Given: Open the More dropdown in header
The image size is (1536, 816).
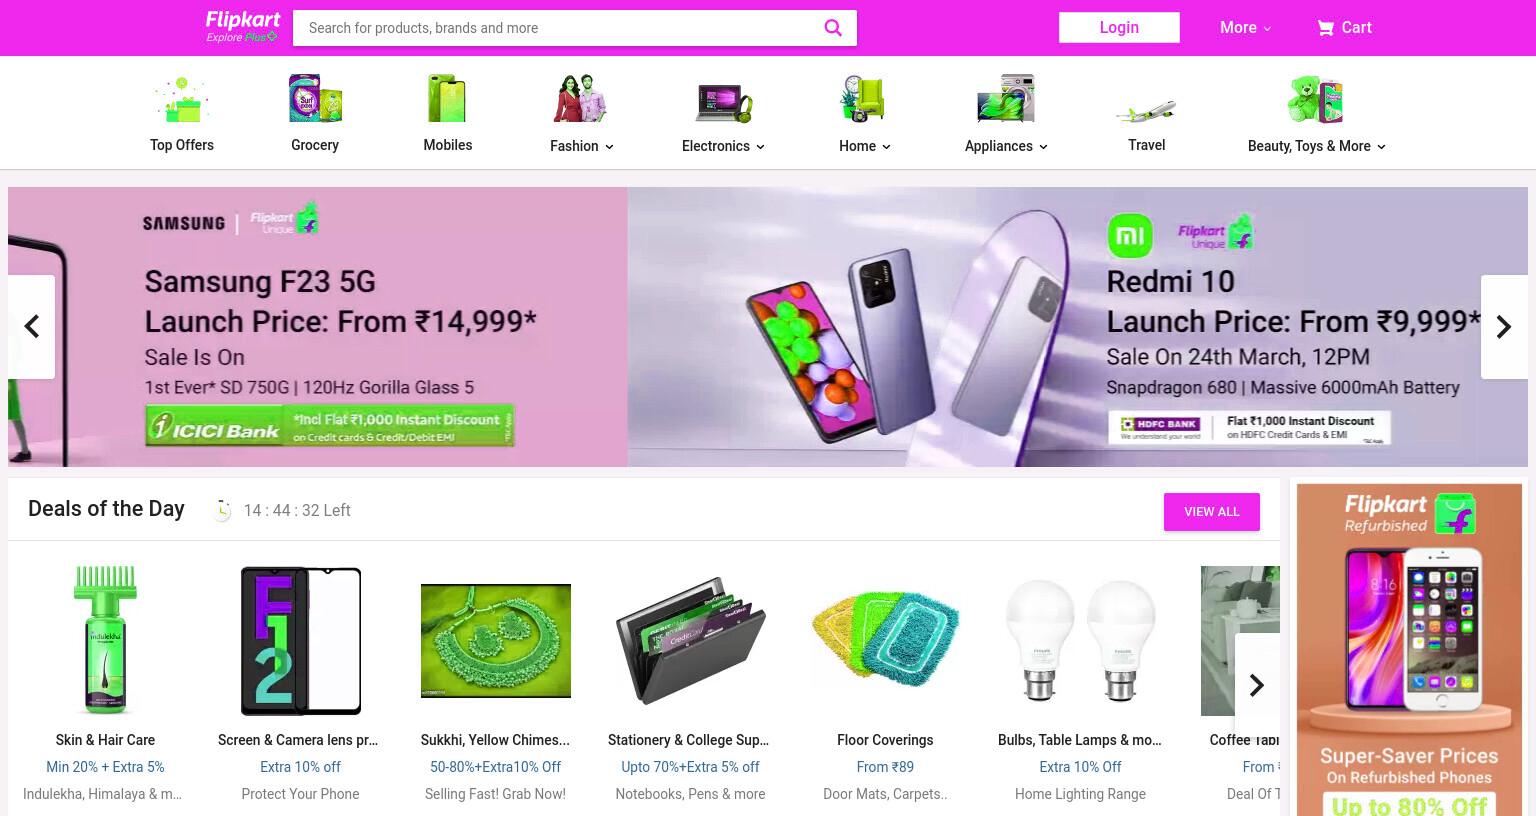Looking at the screenshot, I should click(x=1245, y=28).
